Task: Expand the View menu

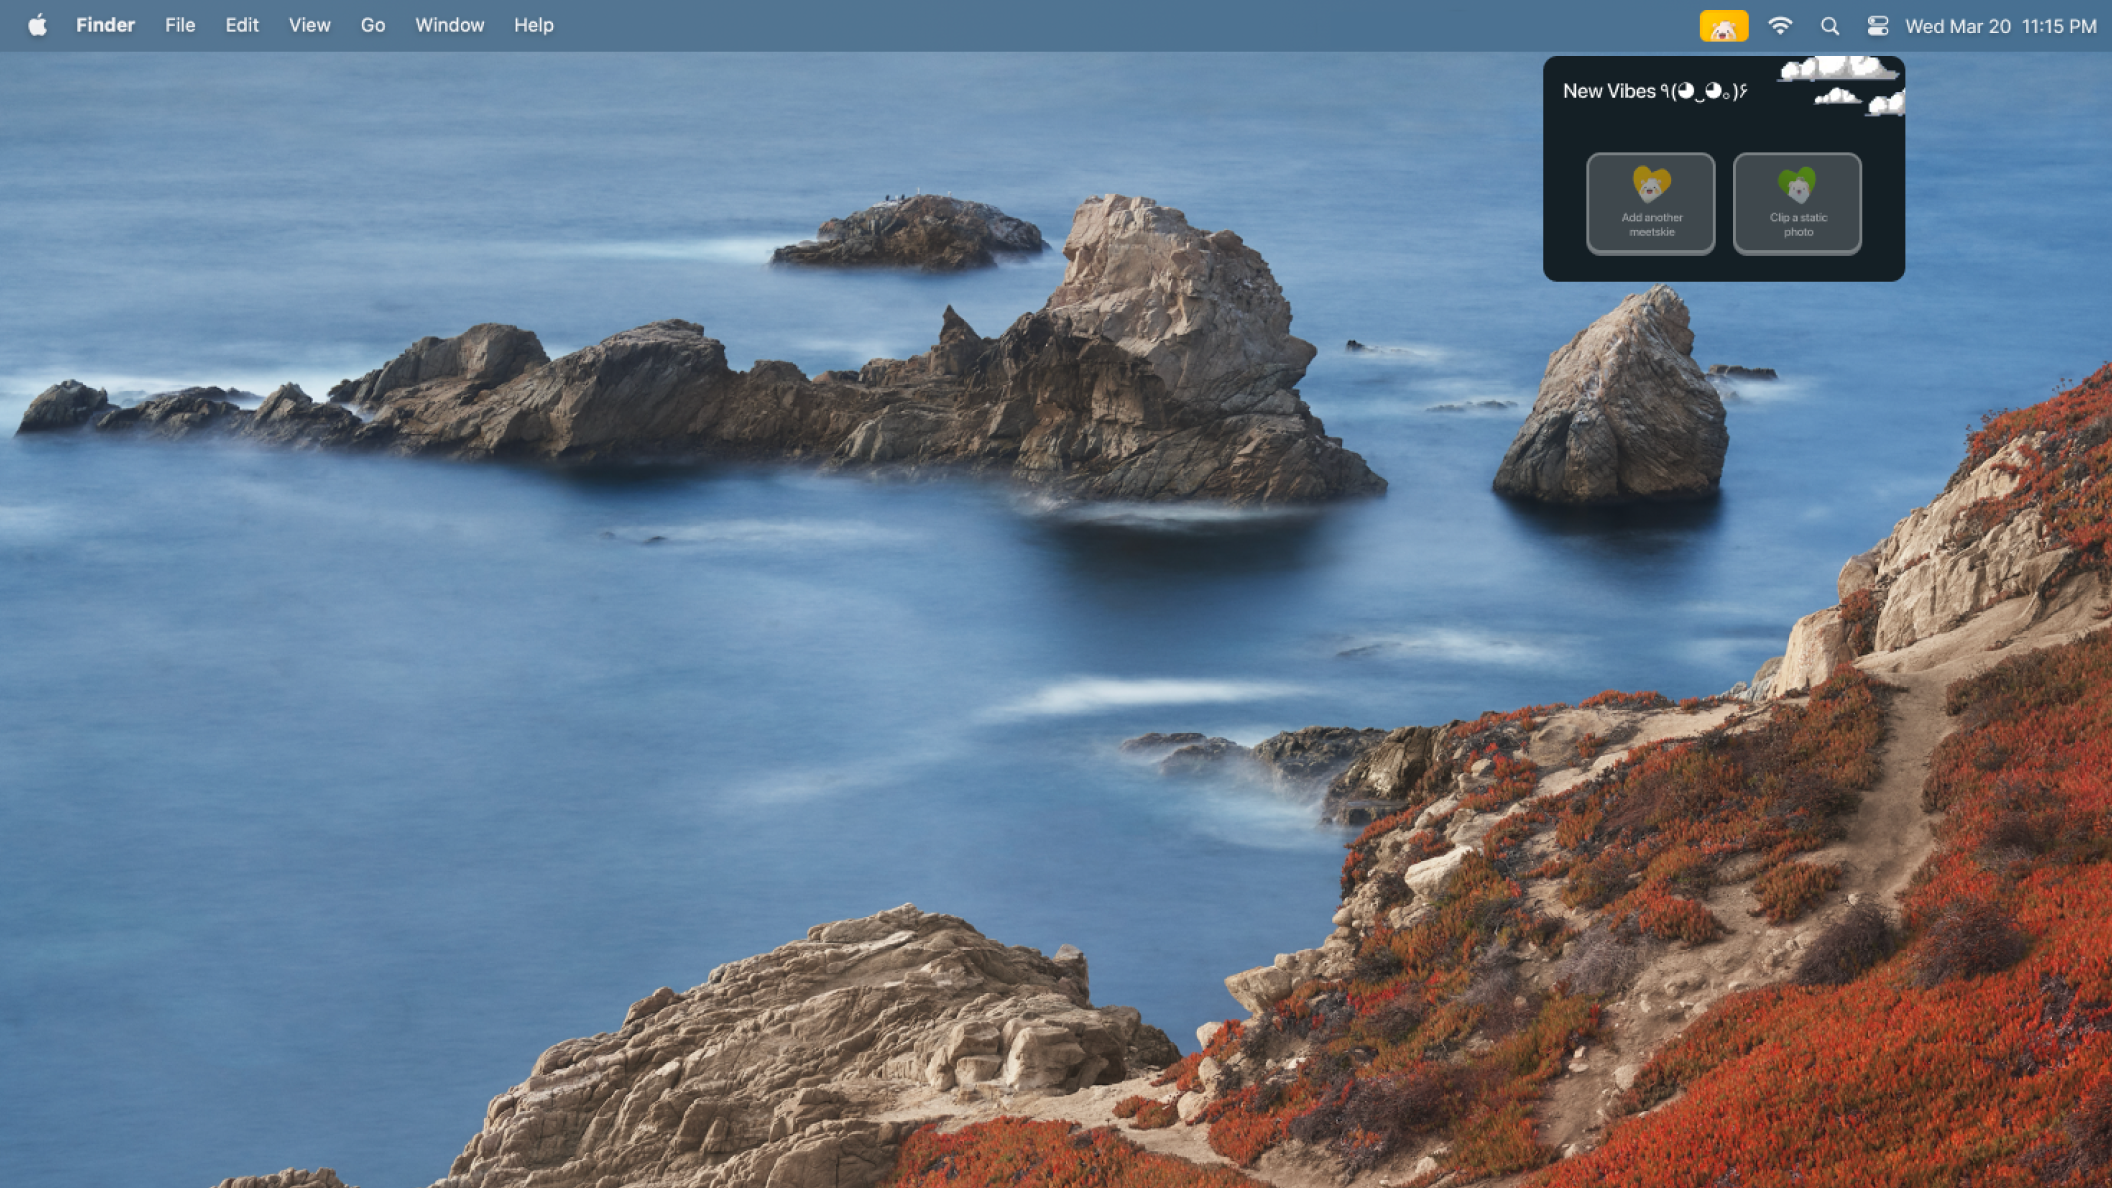Action: pyautogui.click(x=309, y=25)
